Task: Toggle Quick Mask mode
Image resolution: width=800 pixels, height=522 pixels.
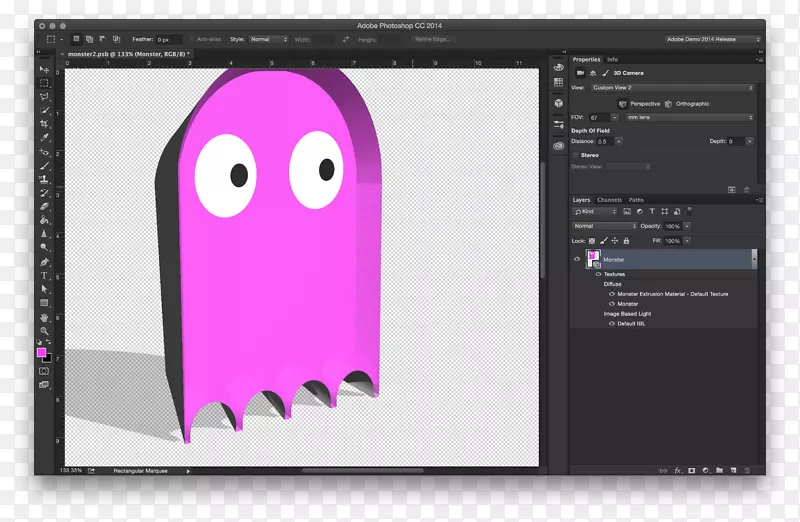Action: (44, 371)
